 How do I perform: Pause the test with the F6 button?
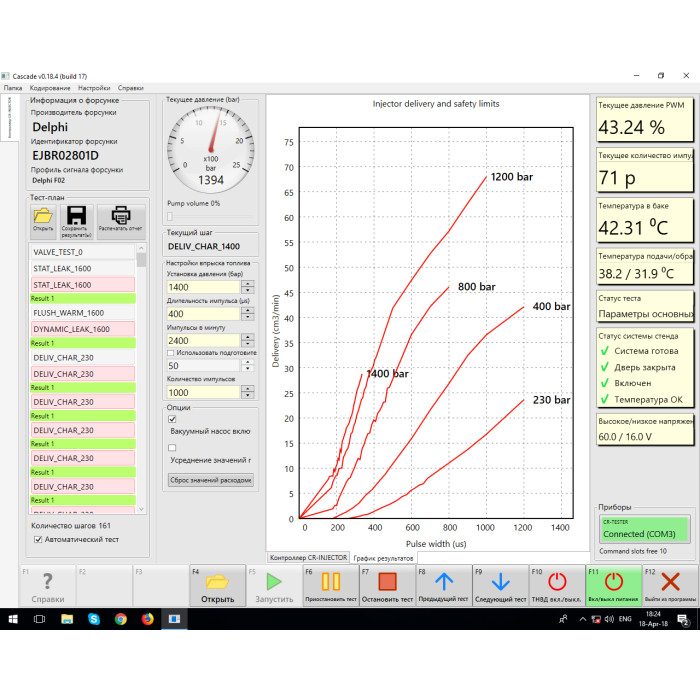[330, 585]
